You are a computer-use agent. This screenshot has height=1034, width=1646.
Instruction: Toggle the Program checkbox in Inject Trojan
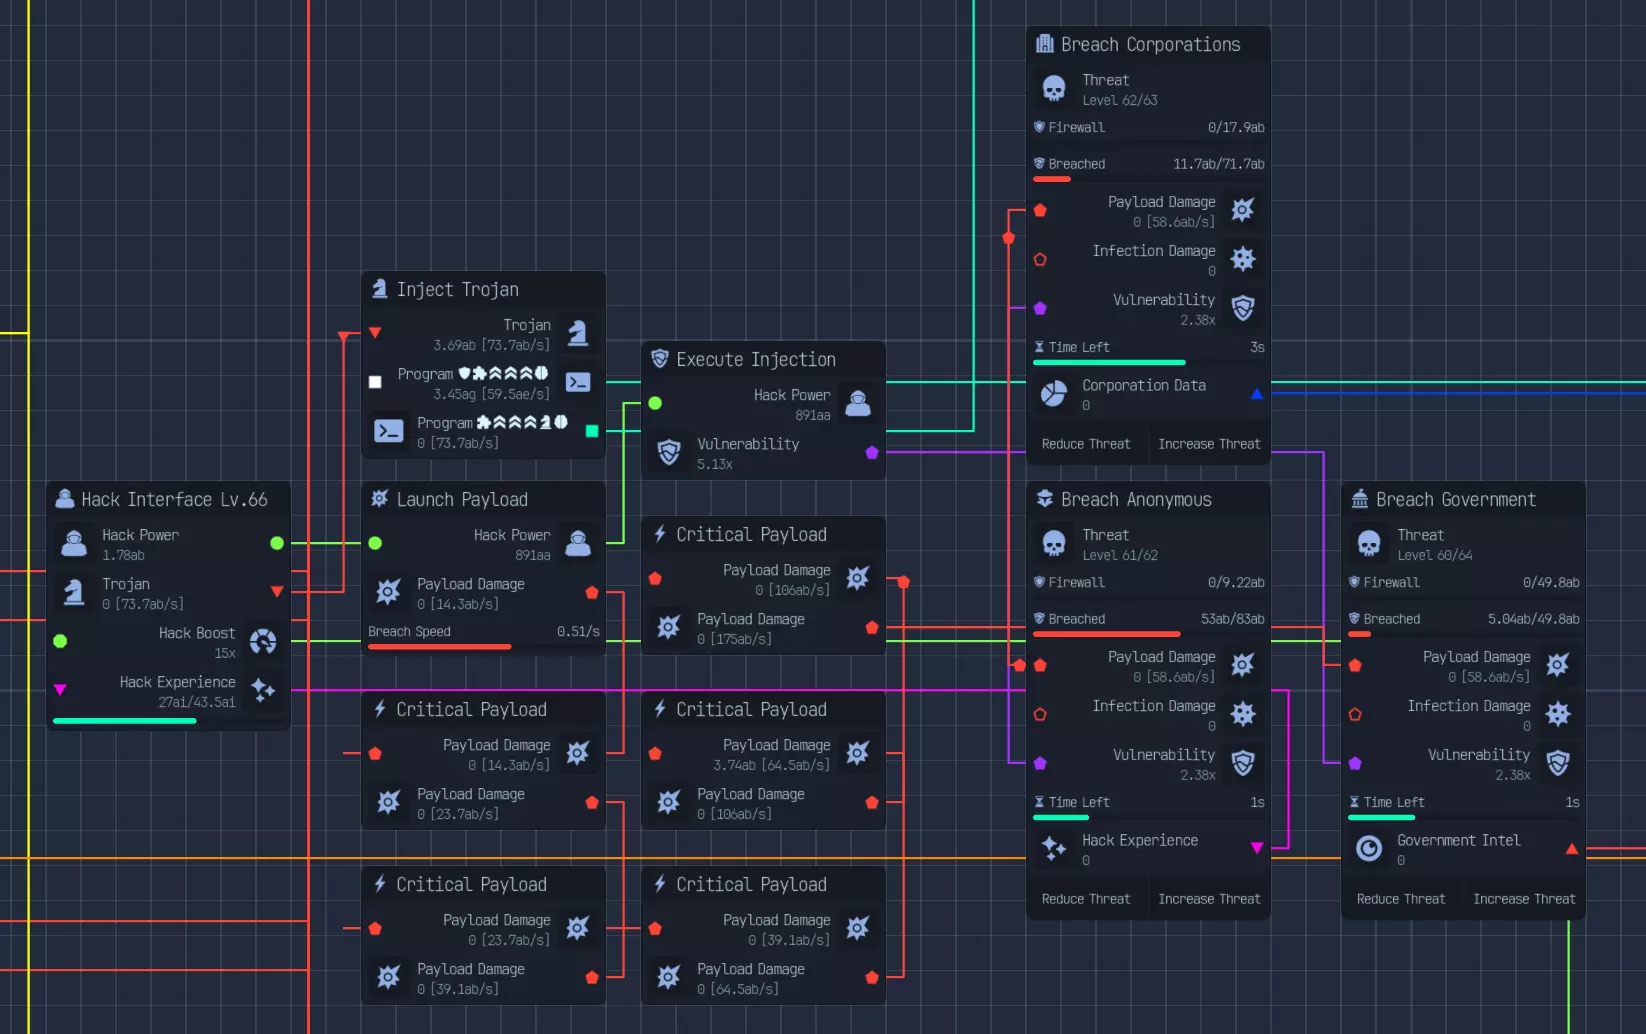[x=375, y=382]
